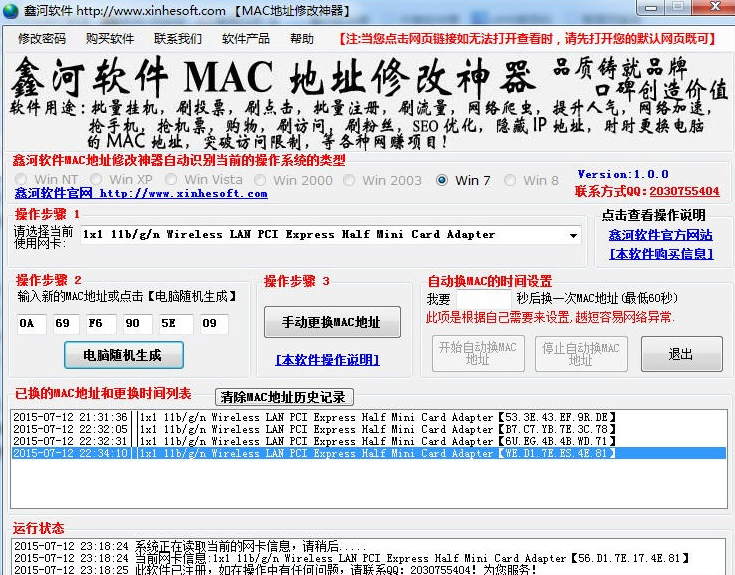Select the Win XP radio button
This screenshot has height=575, width=735.
click(121, 179)
